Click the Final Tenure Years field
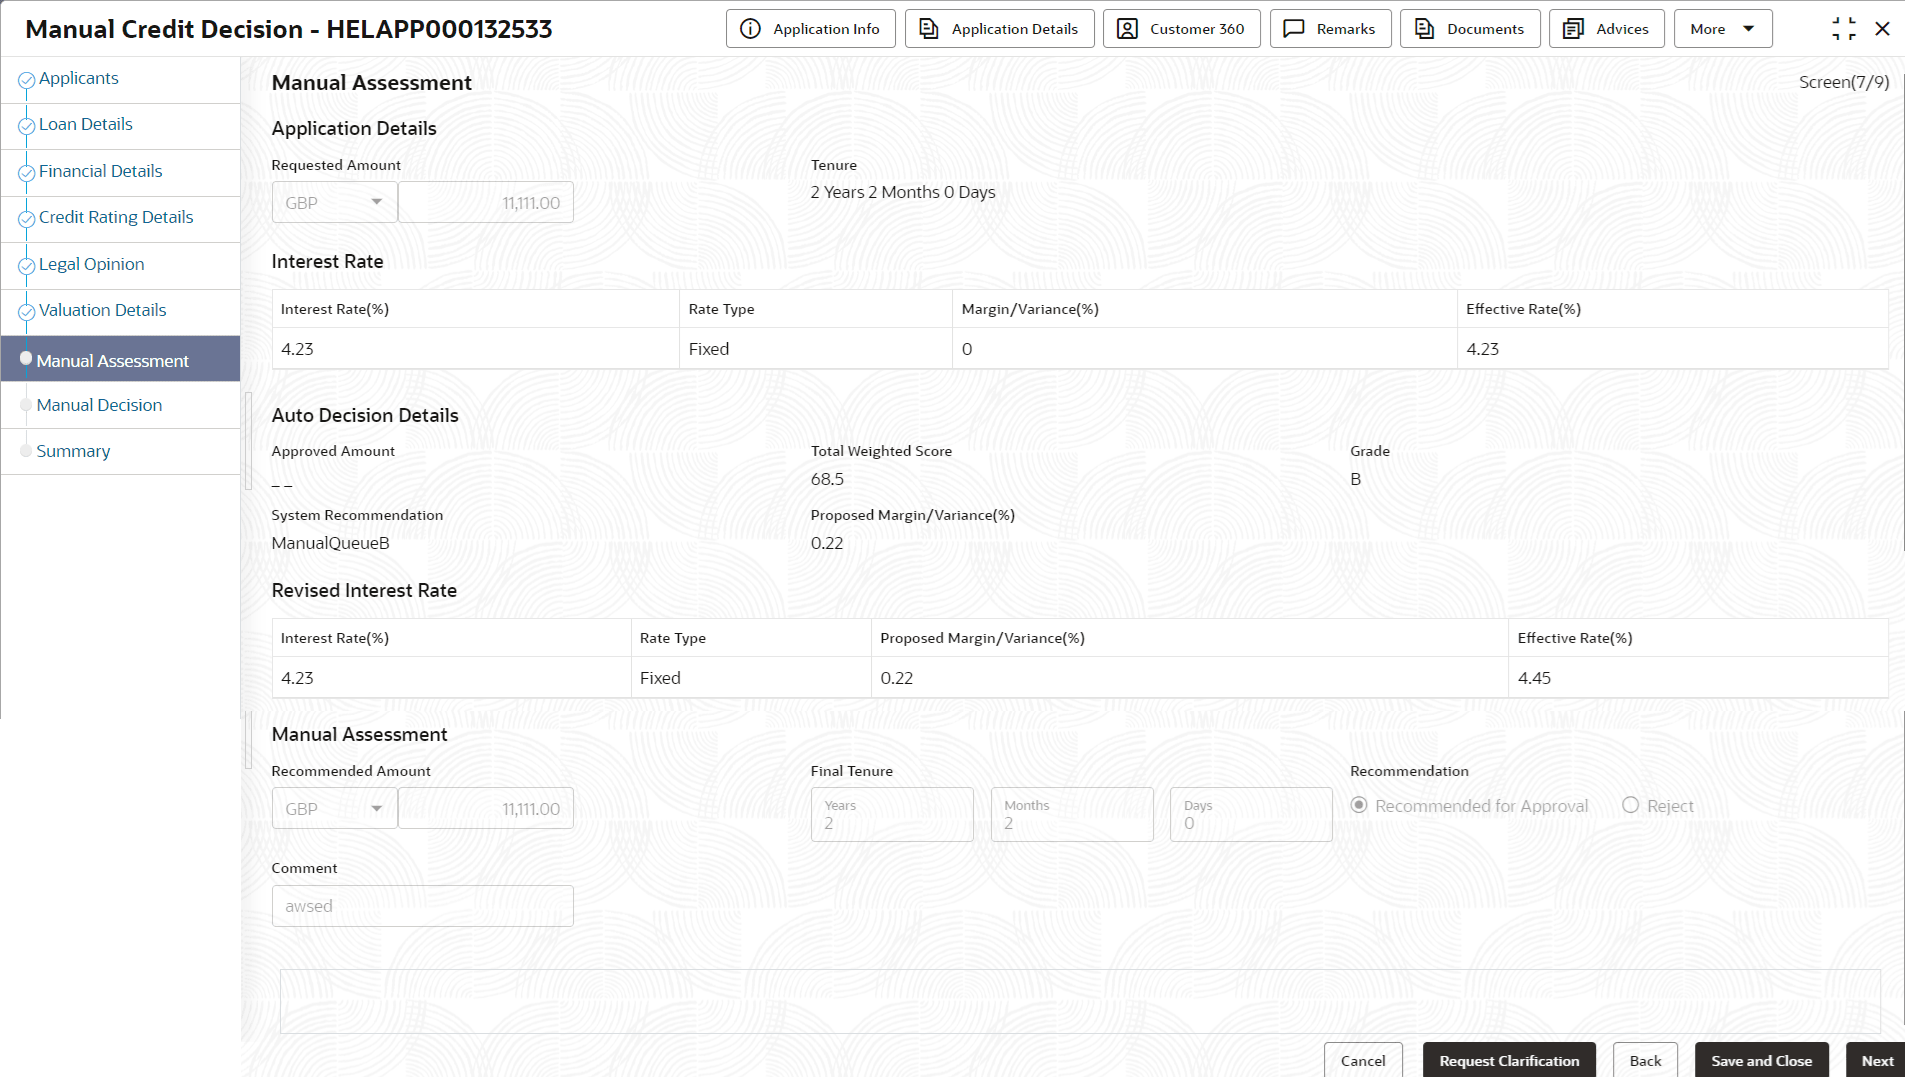1905x1083 pixels. coord(892,814)
